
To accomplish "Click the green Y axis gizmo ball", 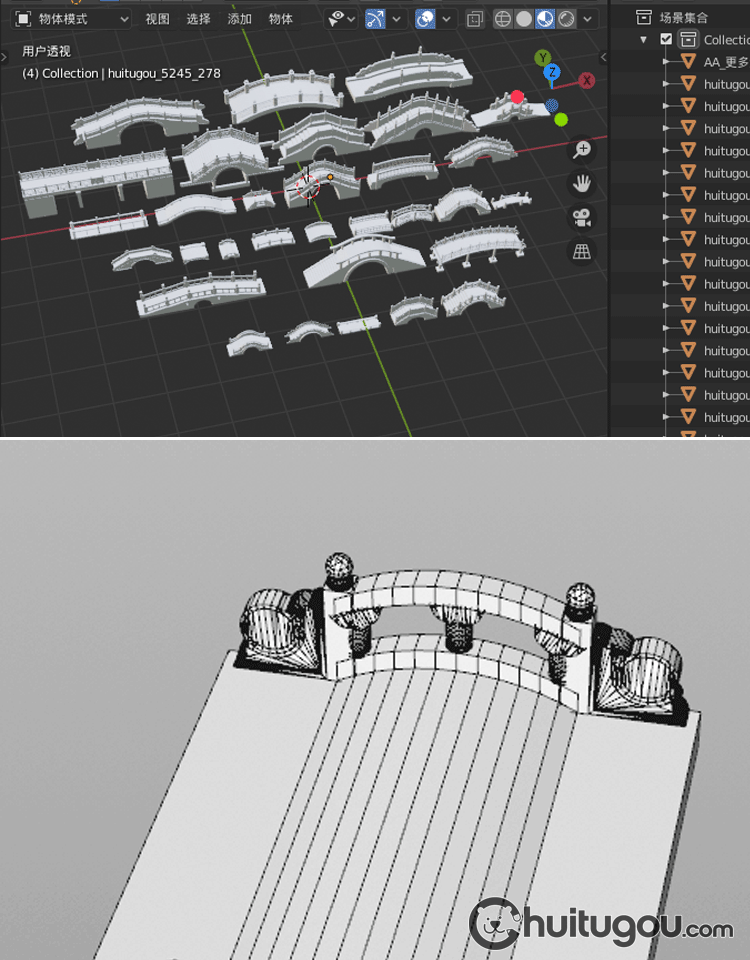I will pyautogui.click(x=542, y=58).
